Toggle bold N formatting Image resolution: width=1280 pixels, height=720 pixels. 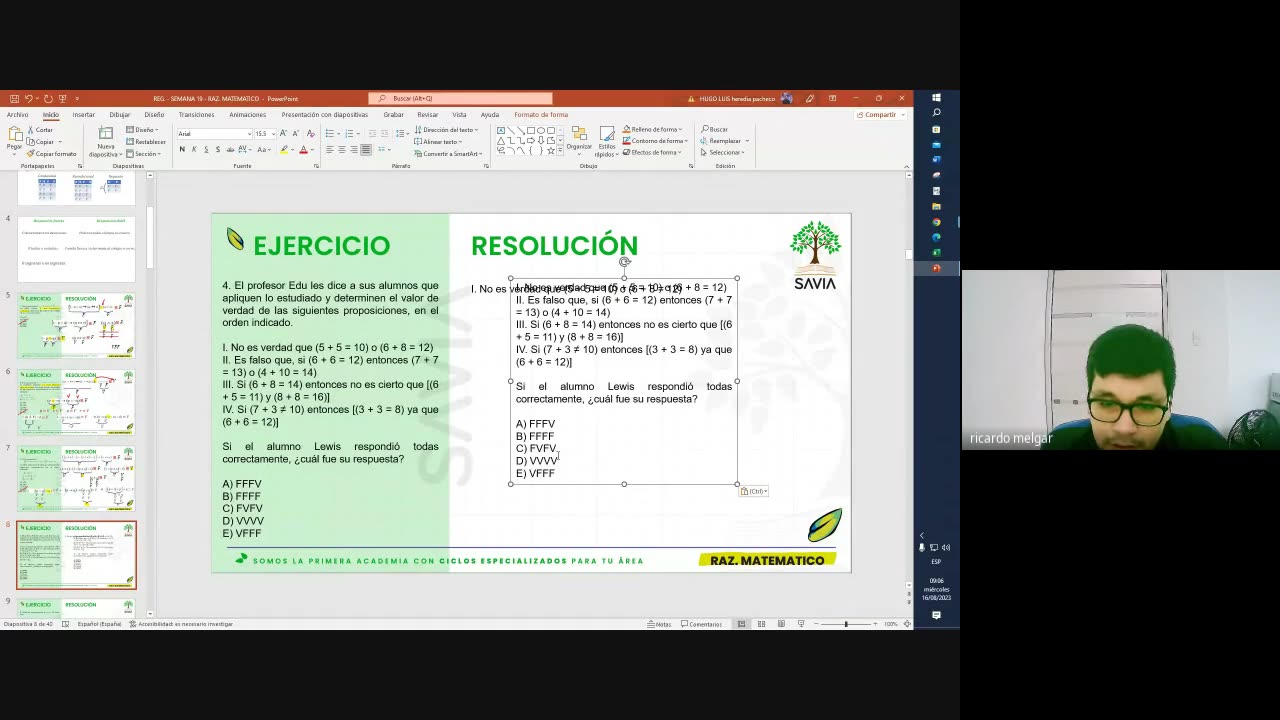pyautogui.click(x=182, y=149)
